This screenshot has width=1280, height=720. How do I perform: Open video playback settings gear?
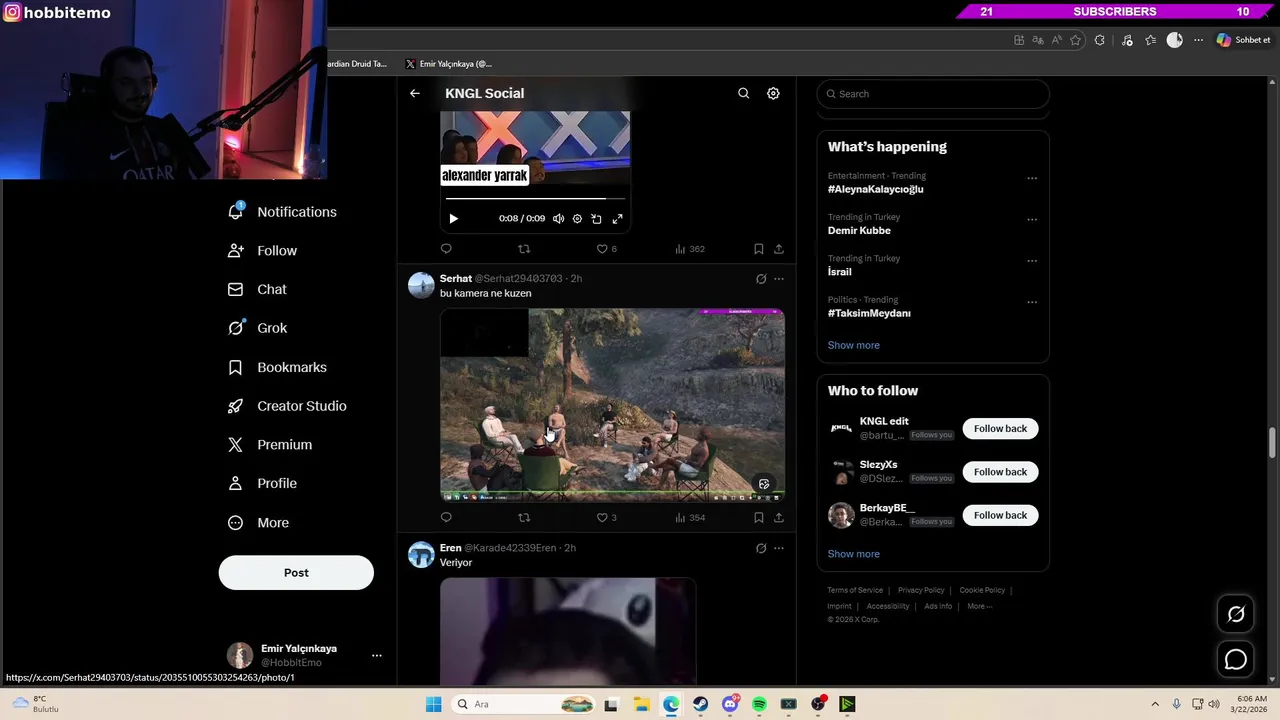coord(577,219)
